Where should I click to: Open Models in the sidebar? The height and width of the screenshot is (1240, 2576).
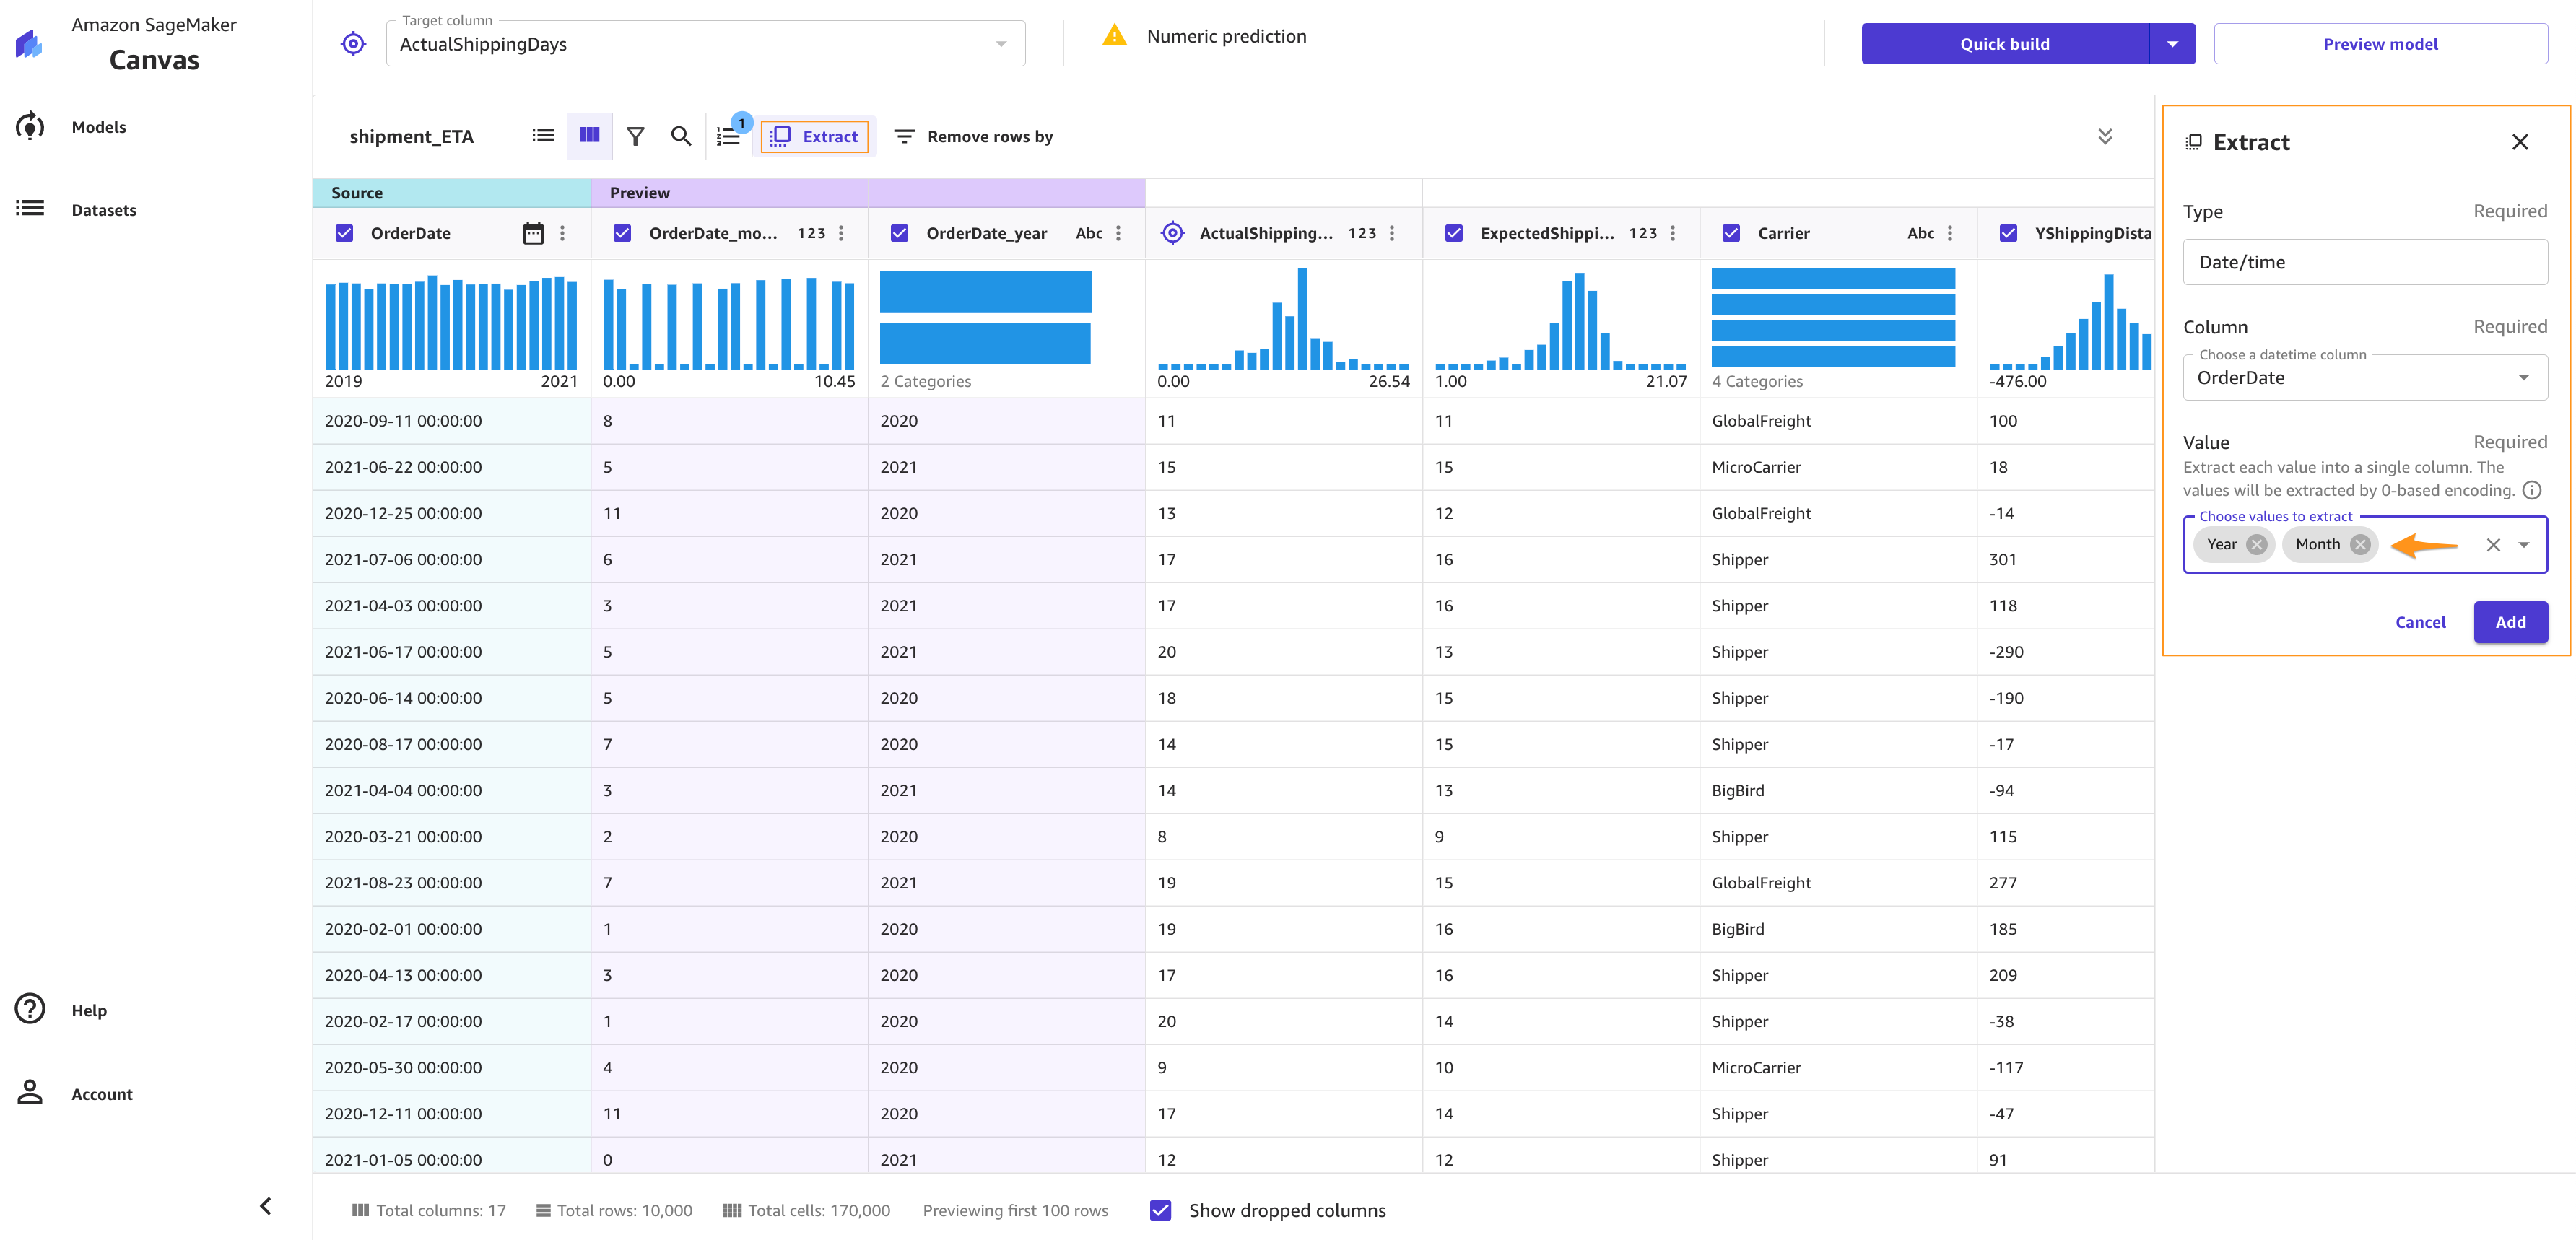coord(99,127)
